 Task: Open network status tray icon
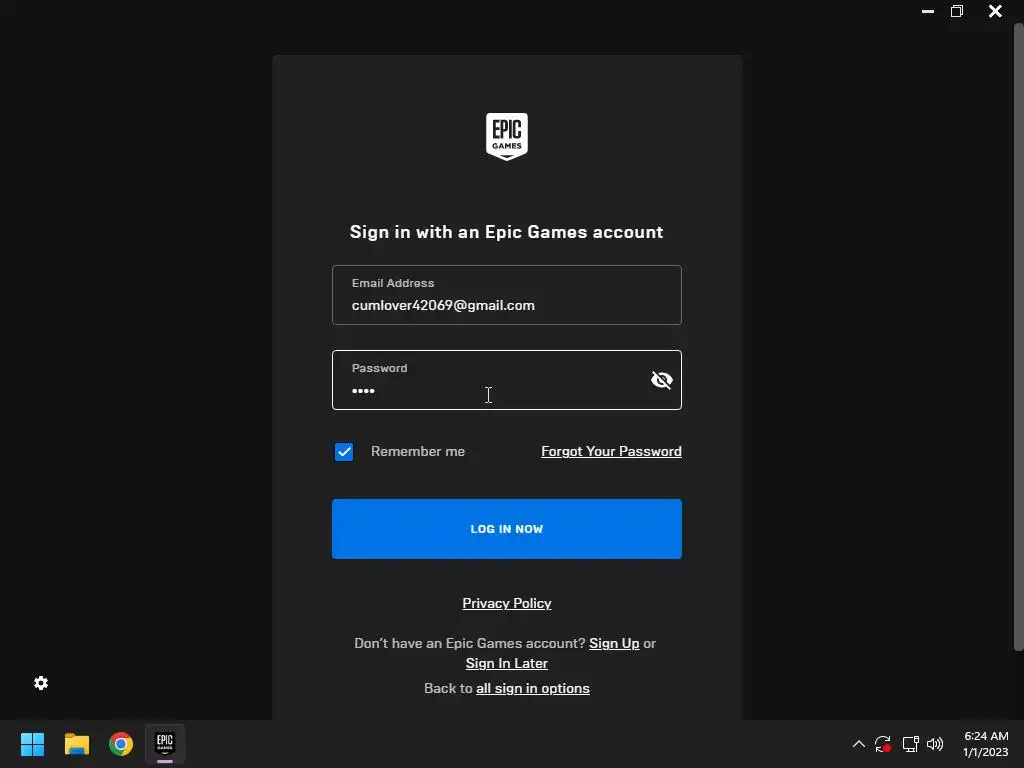pyautogui.click(x=910, y=744)
